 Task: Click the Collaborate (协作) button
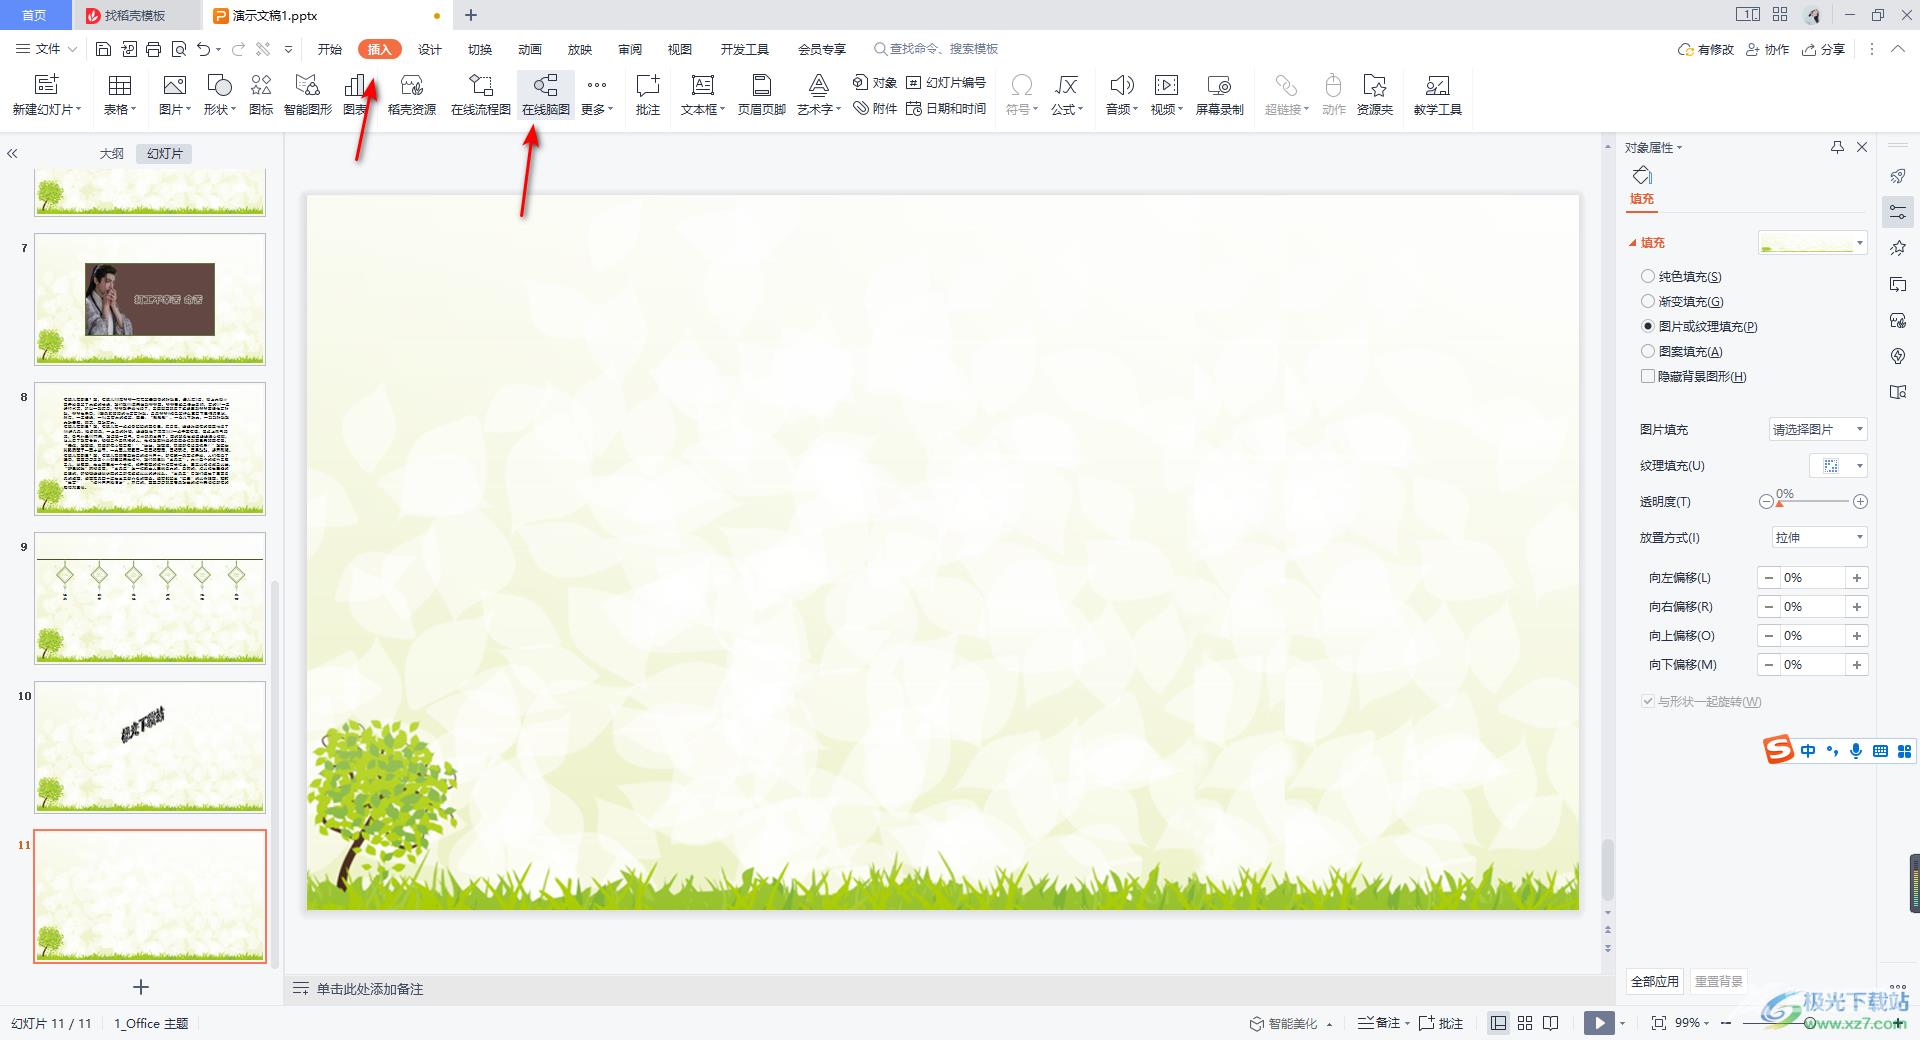tap(1767, 49)
